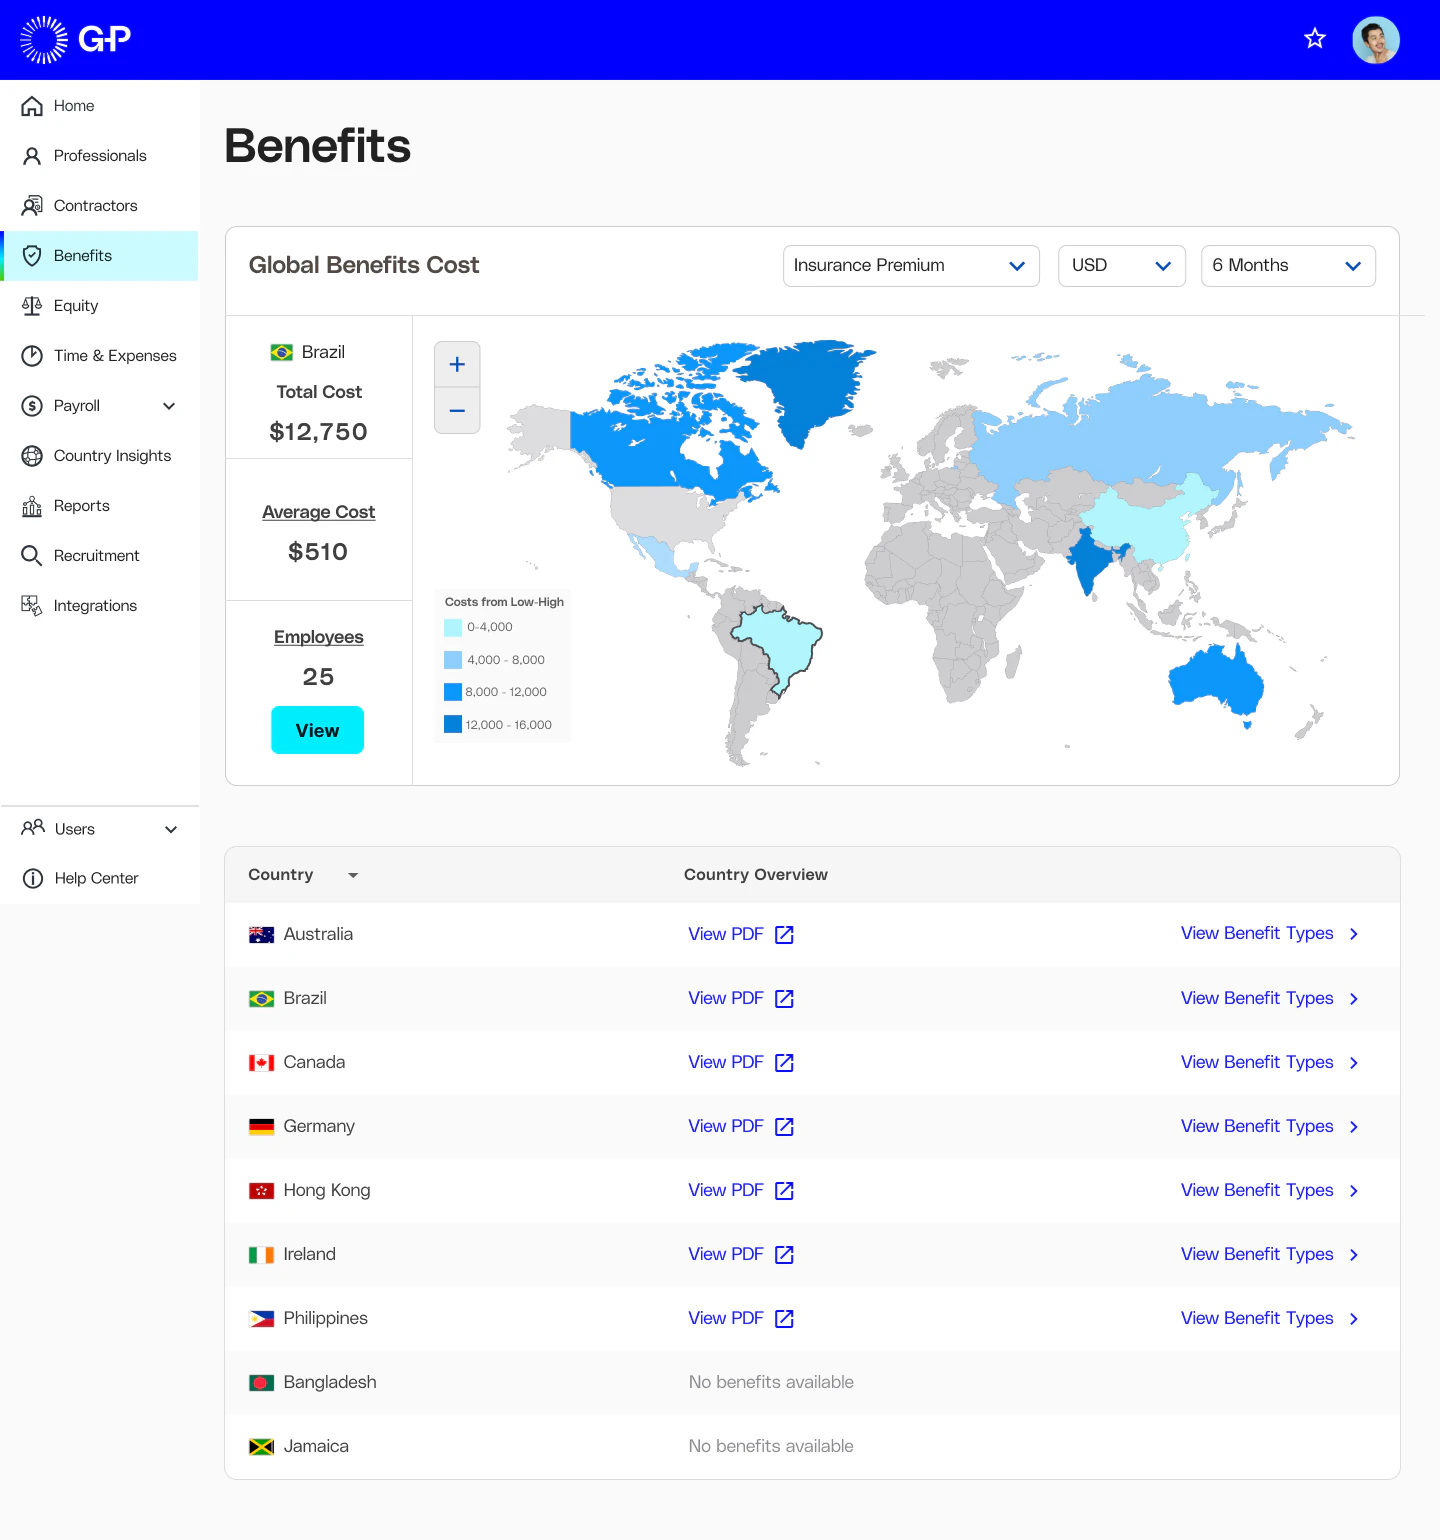Select the Professionals icon in sidebar
The height and width of the screenshot is (1540, 1440).
tap(31, 155)
